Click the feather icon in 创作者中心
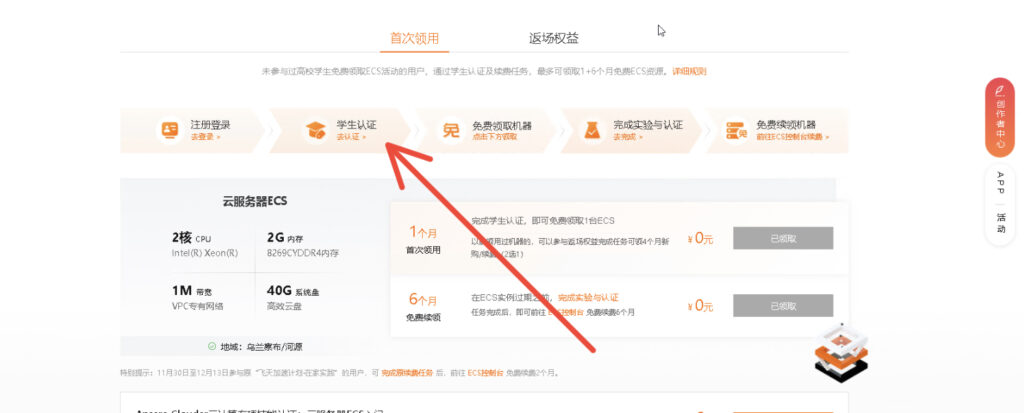Screen dimensions: 1024x413 click(x=1000, y=91)
